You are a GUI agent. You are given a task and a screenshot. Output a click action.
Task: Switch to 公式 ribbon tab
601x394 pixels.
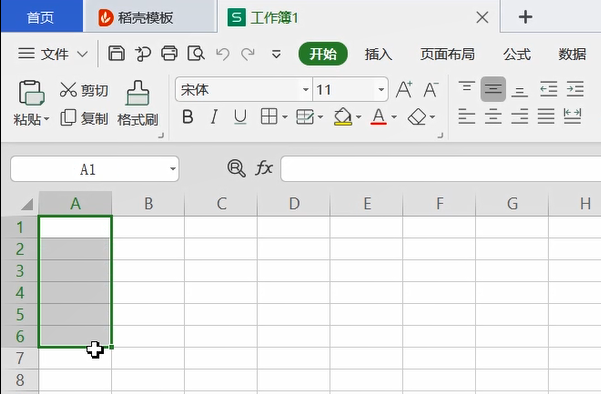517,54
